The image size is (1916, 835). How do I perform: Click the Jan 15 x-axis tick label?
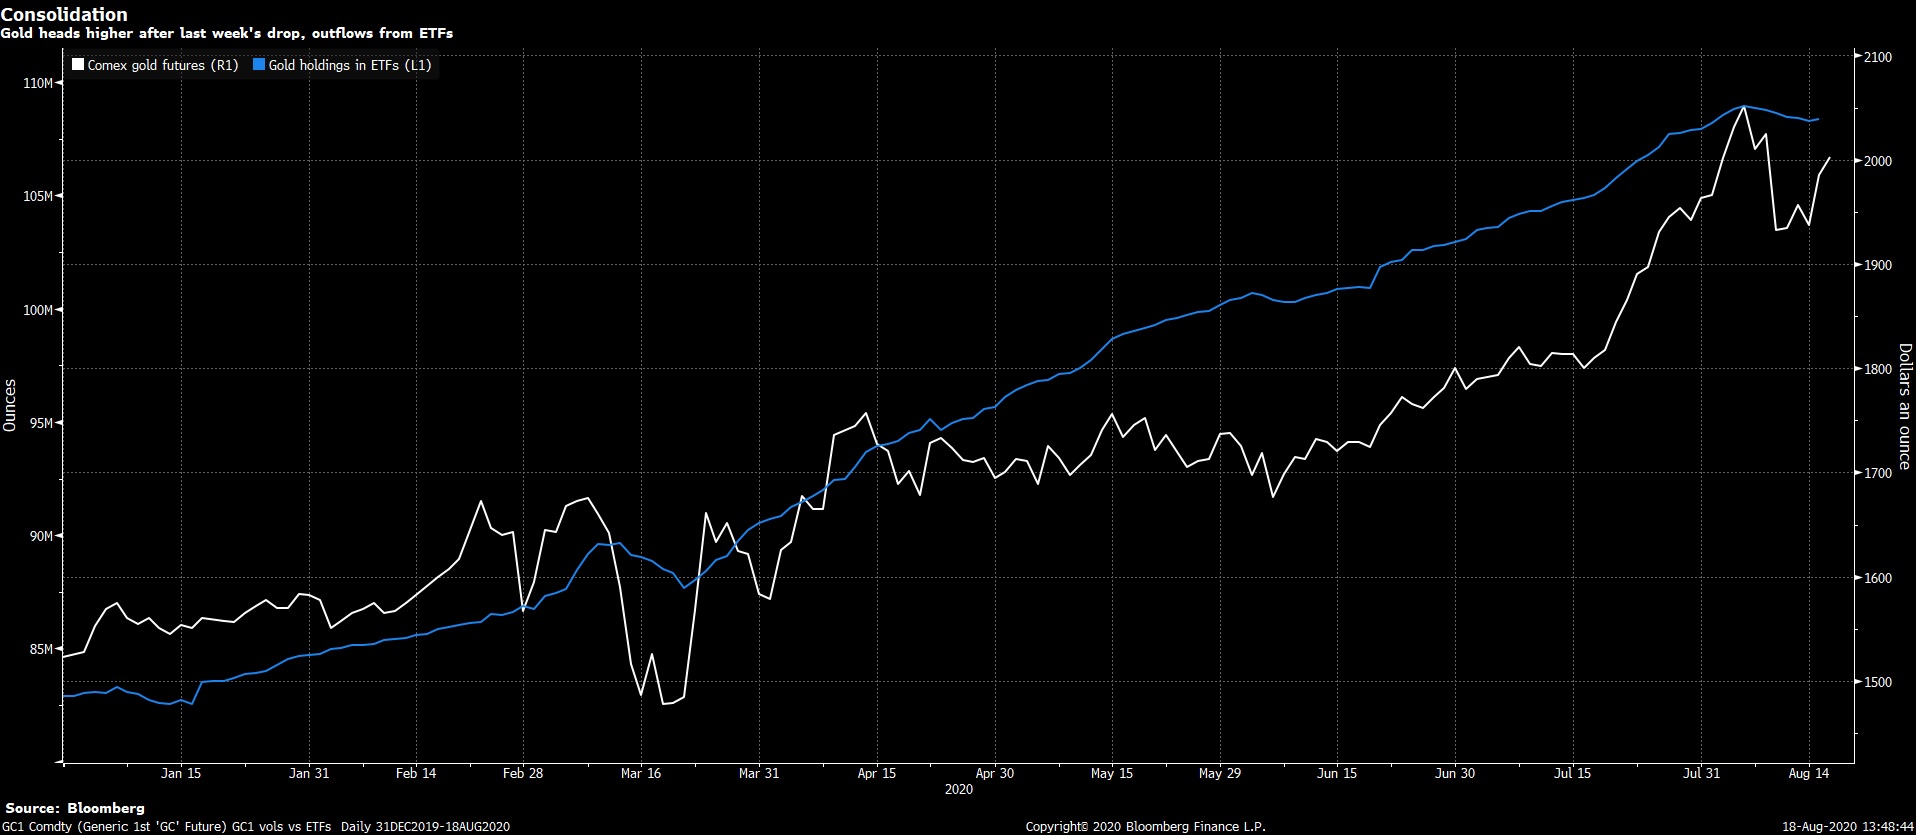(x=181, y=773)
